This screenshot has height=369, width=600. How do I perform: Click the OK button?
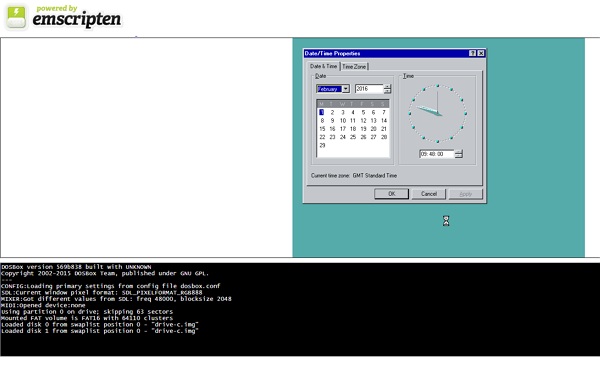pyautogui.click(x=391, y=194)
